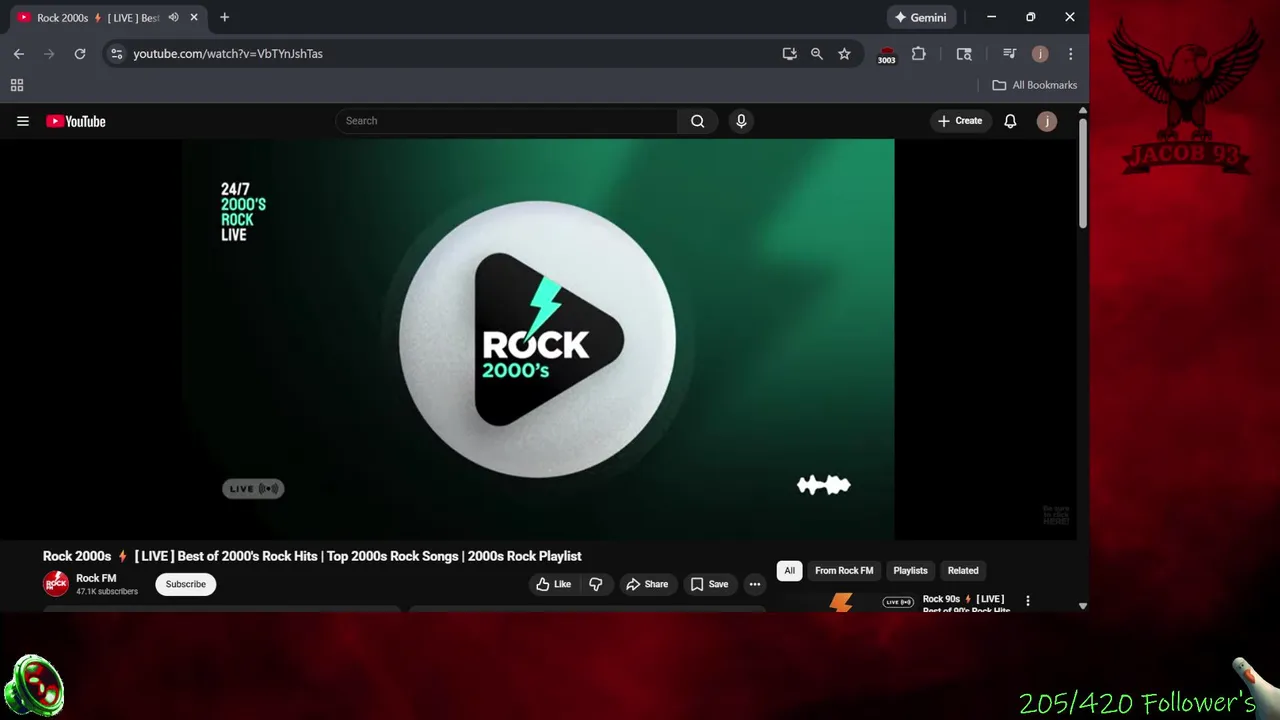Open Chrome's three-dot menu
The width and height of the screenshot is (1280, 720).
tap(1071, 54)
